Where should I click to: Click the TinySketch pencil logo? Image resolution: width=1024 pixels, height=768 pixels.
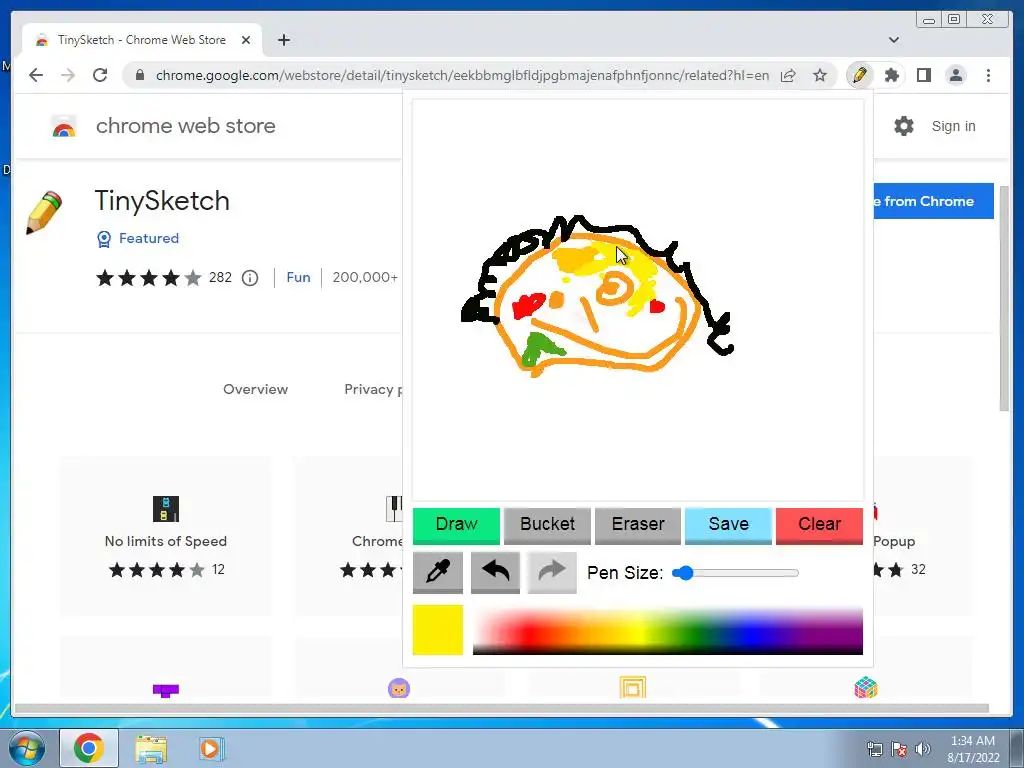click(x=43, y=212)
